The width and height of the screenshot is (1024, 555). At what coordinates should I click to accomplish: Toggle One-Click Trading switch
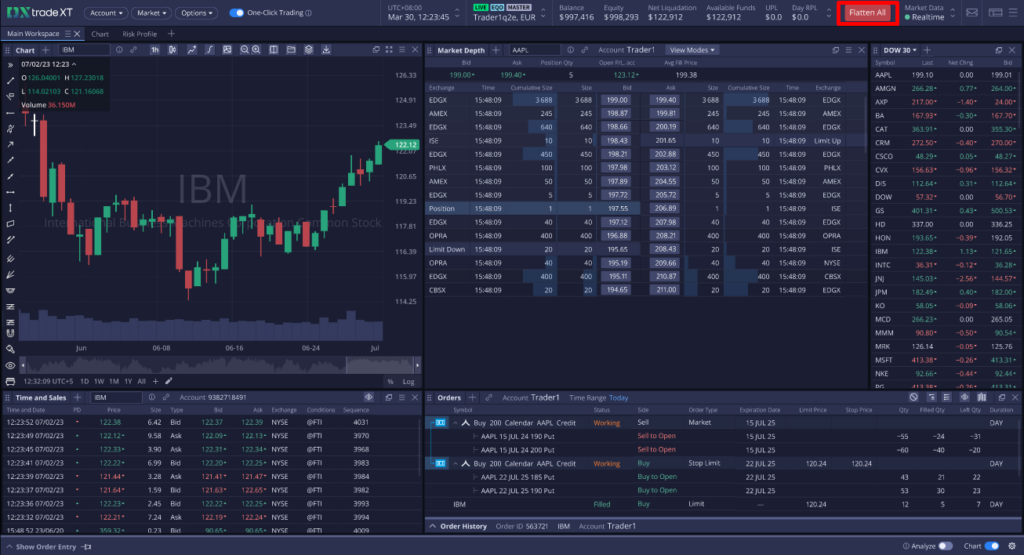pyautogui.click(x=236, y=12)
